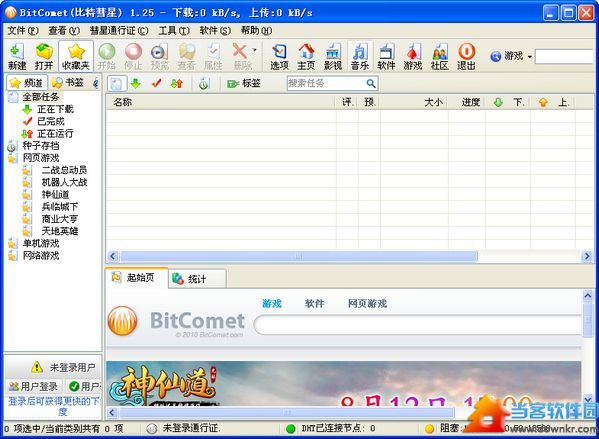Open 商业大亨 in the sidebar
Viewport: 599px width, 439px height.
point(60,219)
